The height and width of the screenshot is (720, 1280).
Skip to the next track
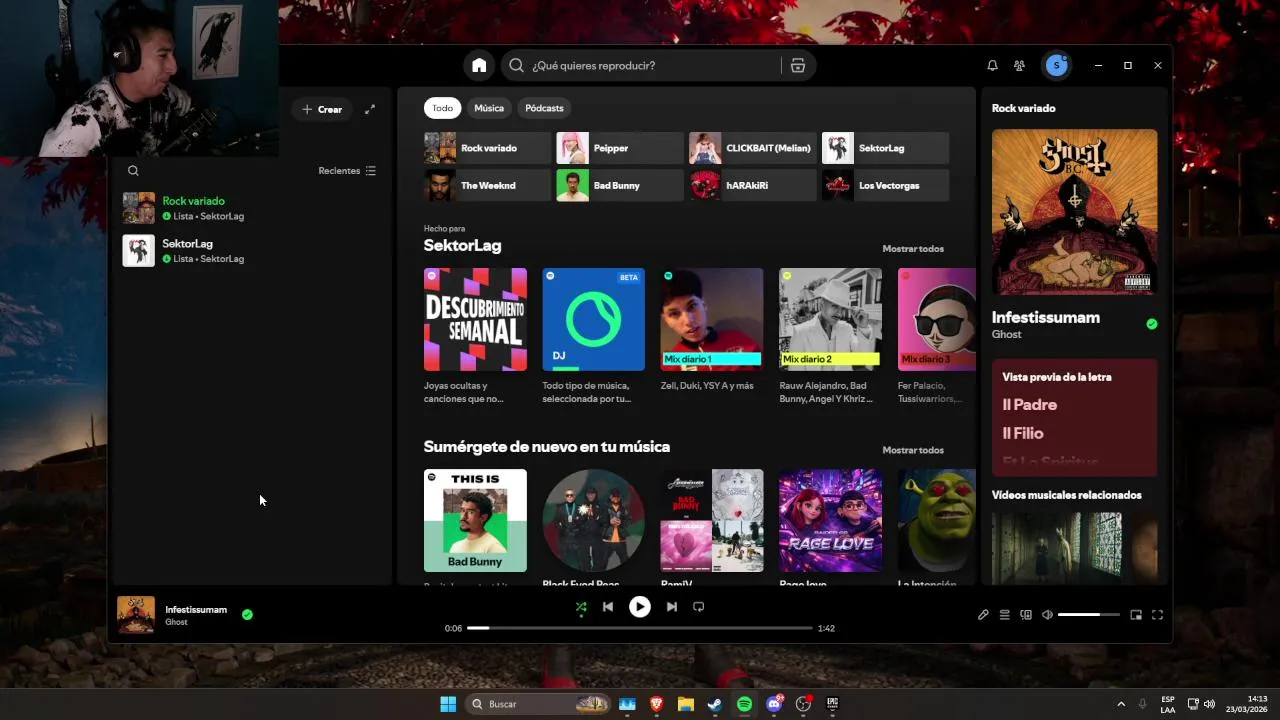pos(672,606)
